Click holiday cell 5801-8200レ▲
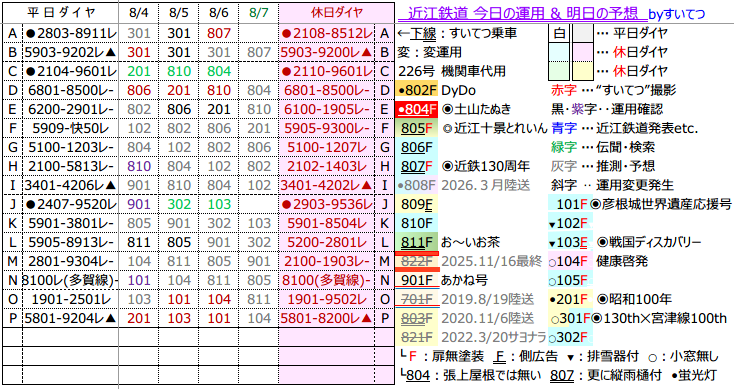Image resolution: width=734 pixels, height=389 pixels. (x=327, y=318)
